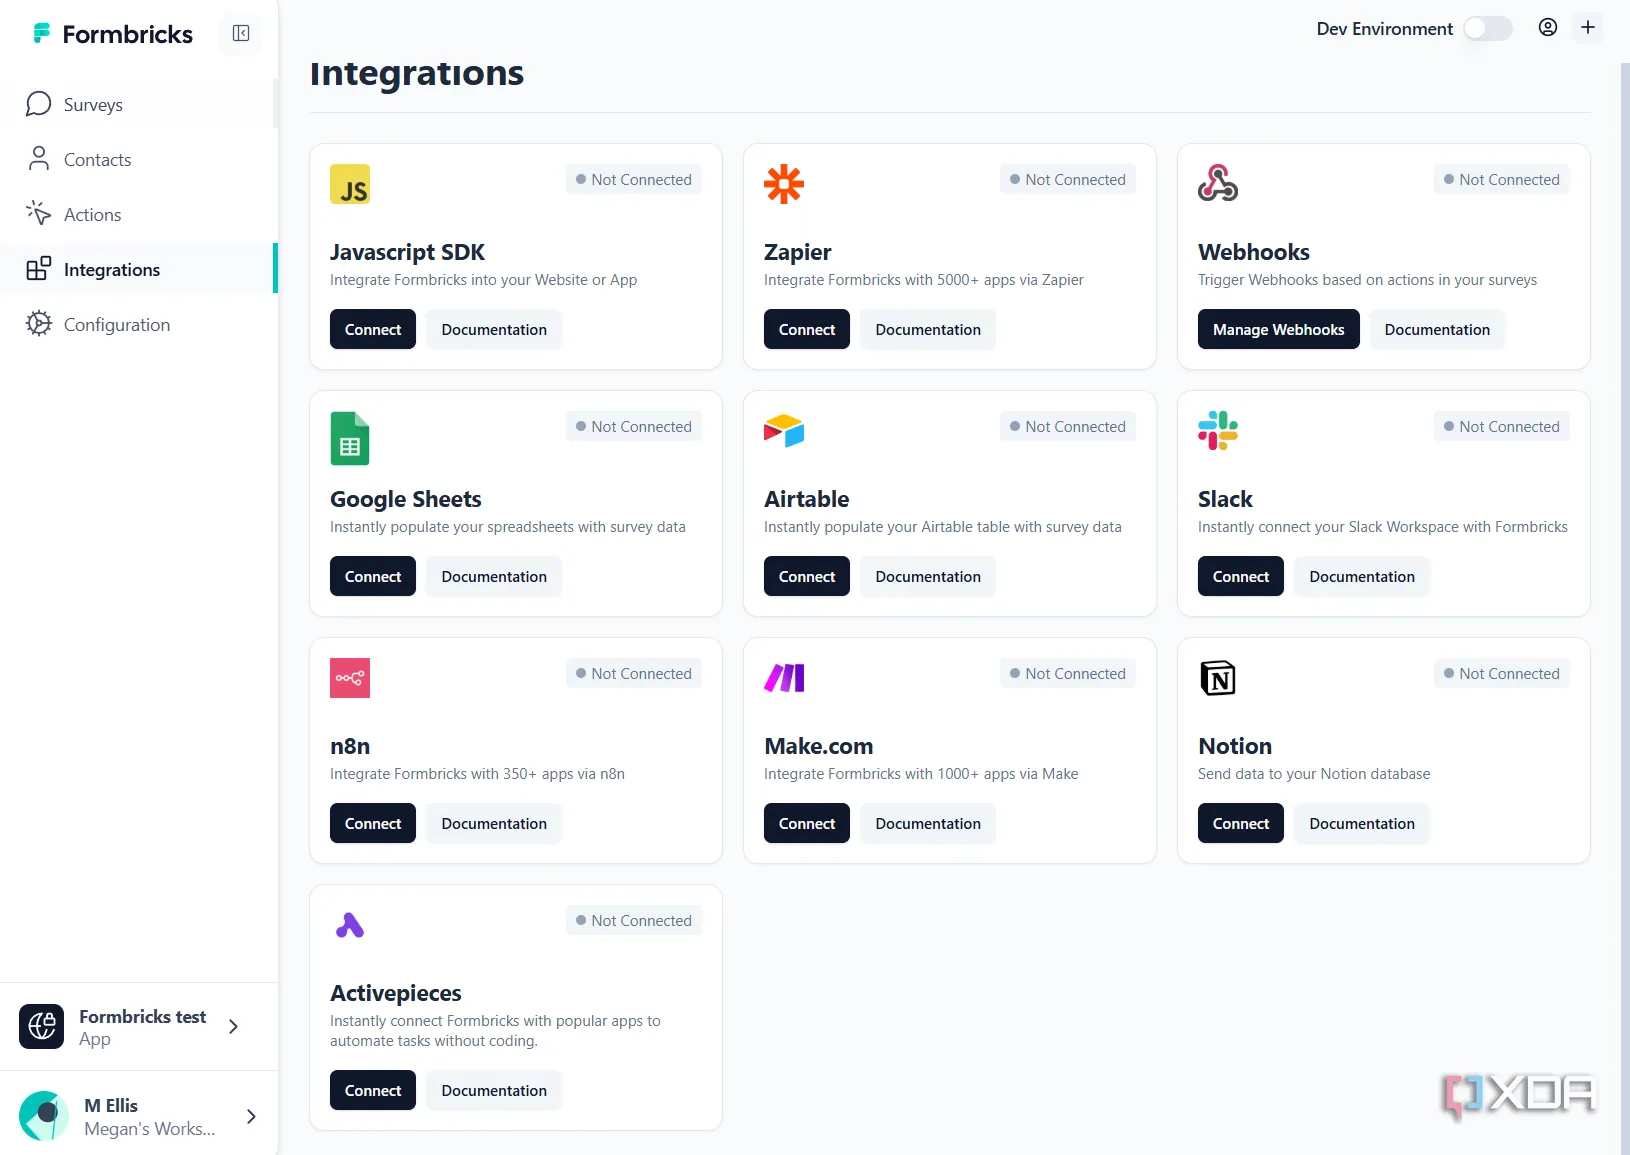
Task: Expand the M Ellis workspace chevron
Action: tap(251, 1116)
